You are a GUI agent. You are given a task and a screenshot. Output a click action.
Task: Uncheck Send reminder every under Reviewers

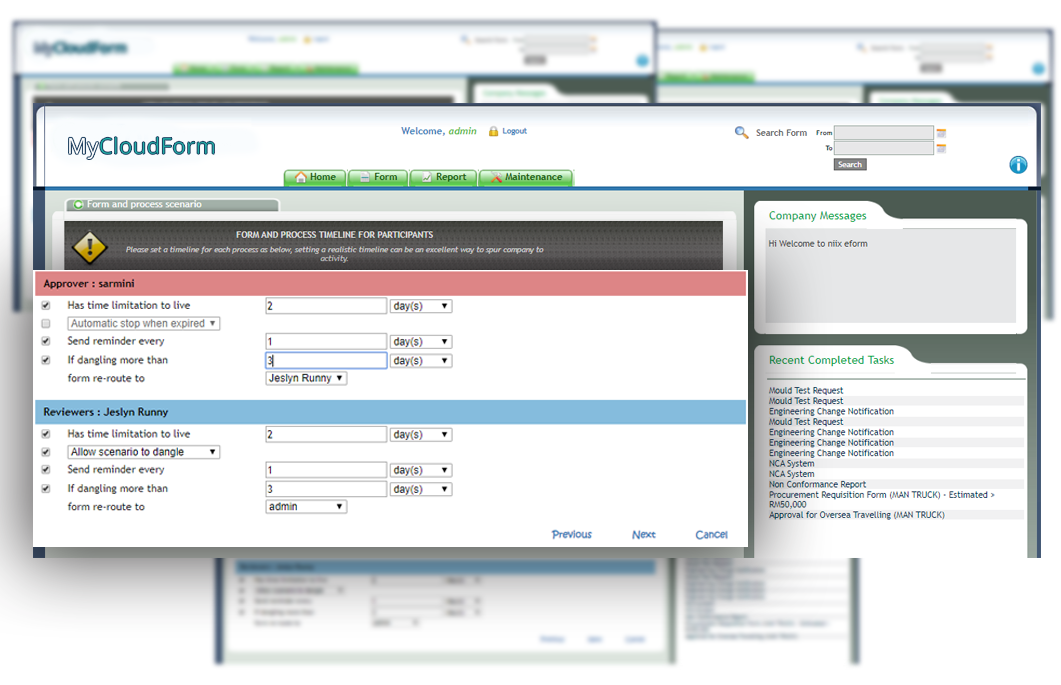(x=44, y=469)
